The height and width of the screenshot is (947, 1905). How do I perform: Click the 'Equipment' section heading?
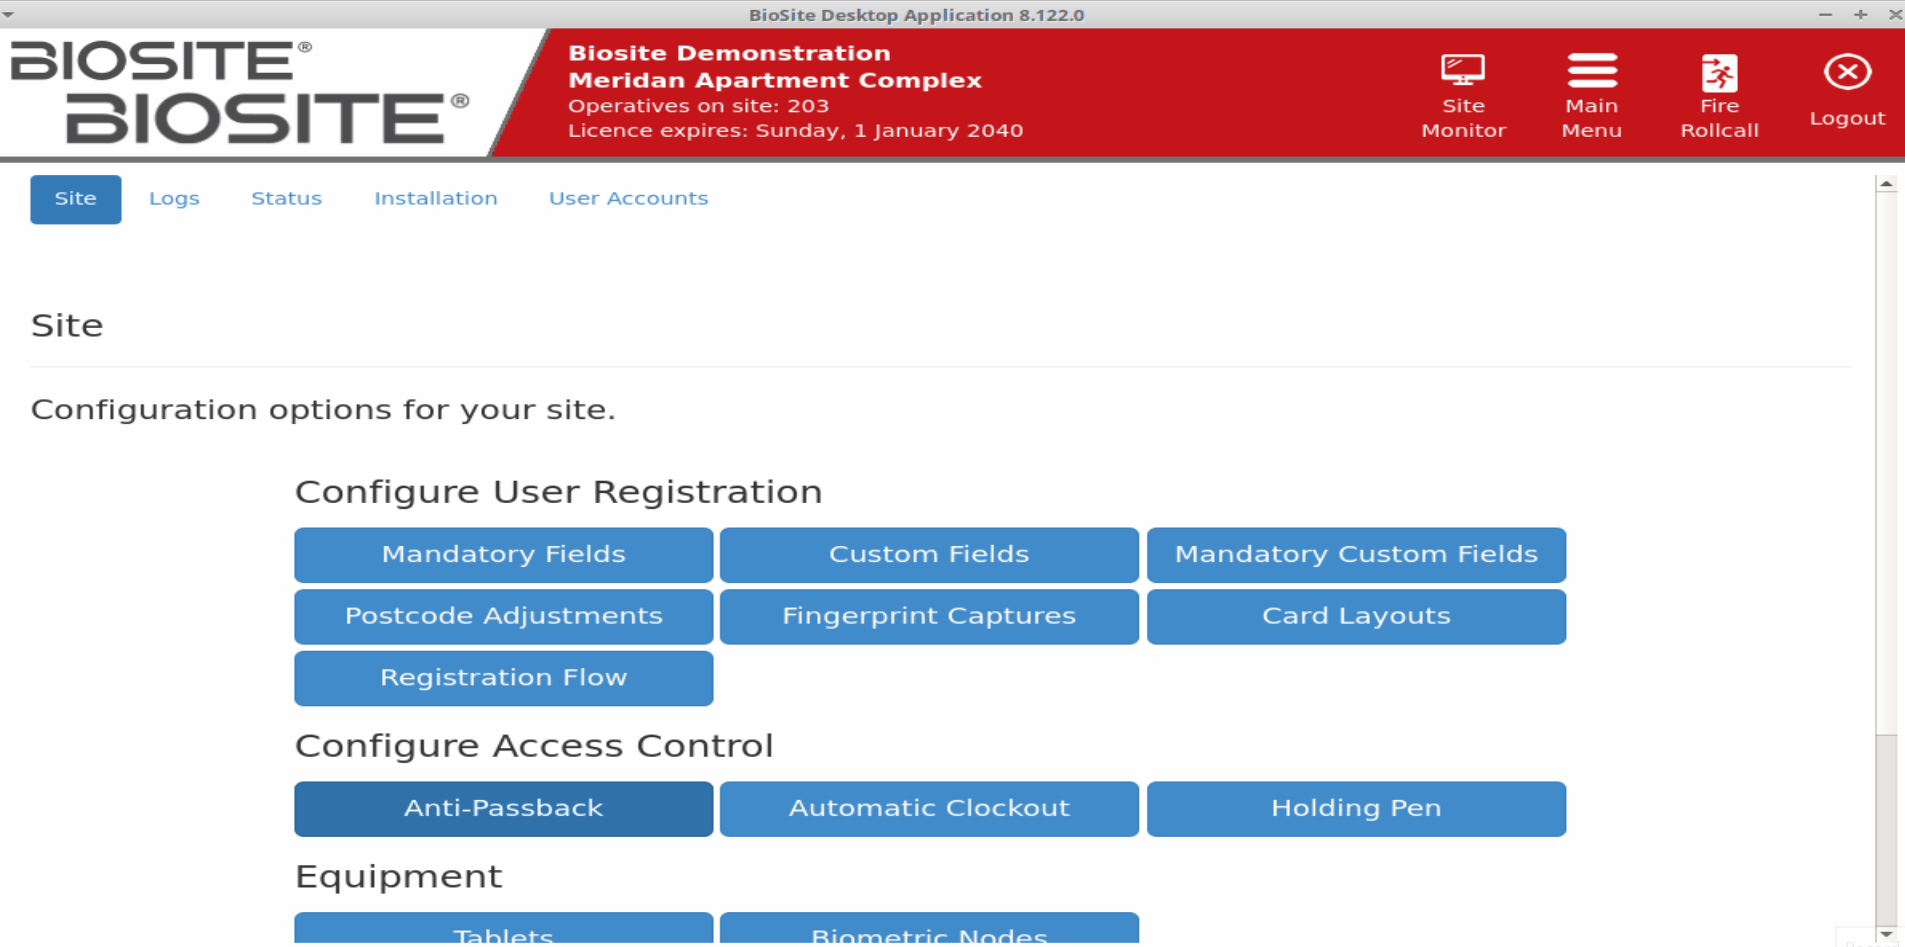tap(398, 877)
